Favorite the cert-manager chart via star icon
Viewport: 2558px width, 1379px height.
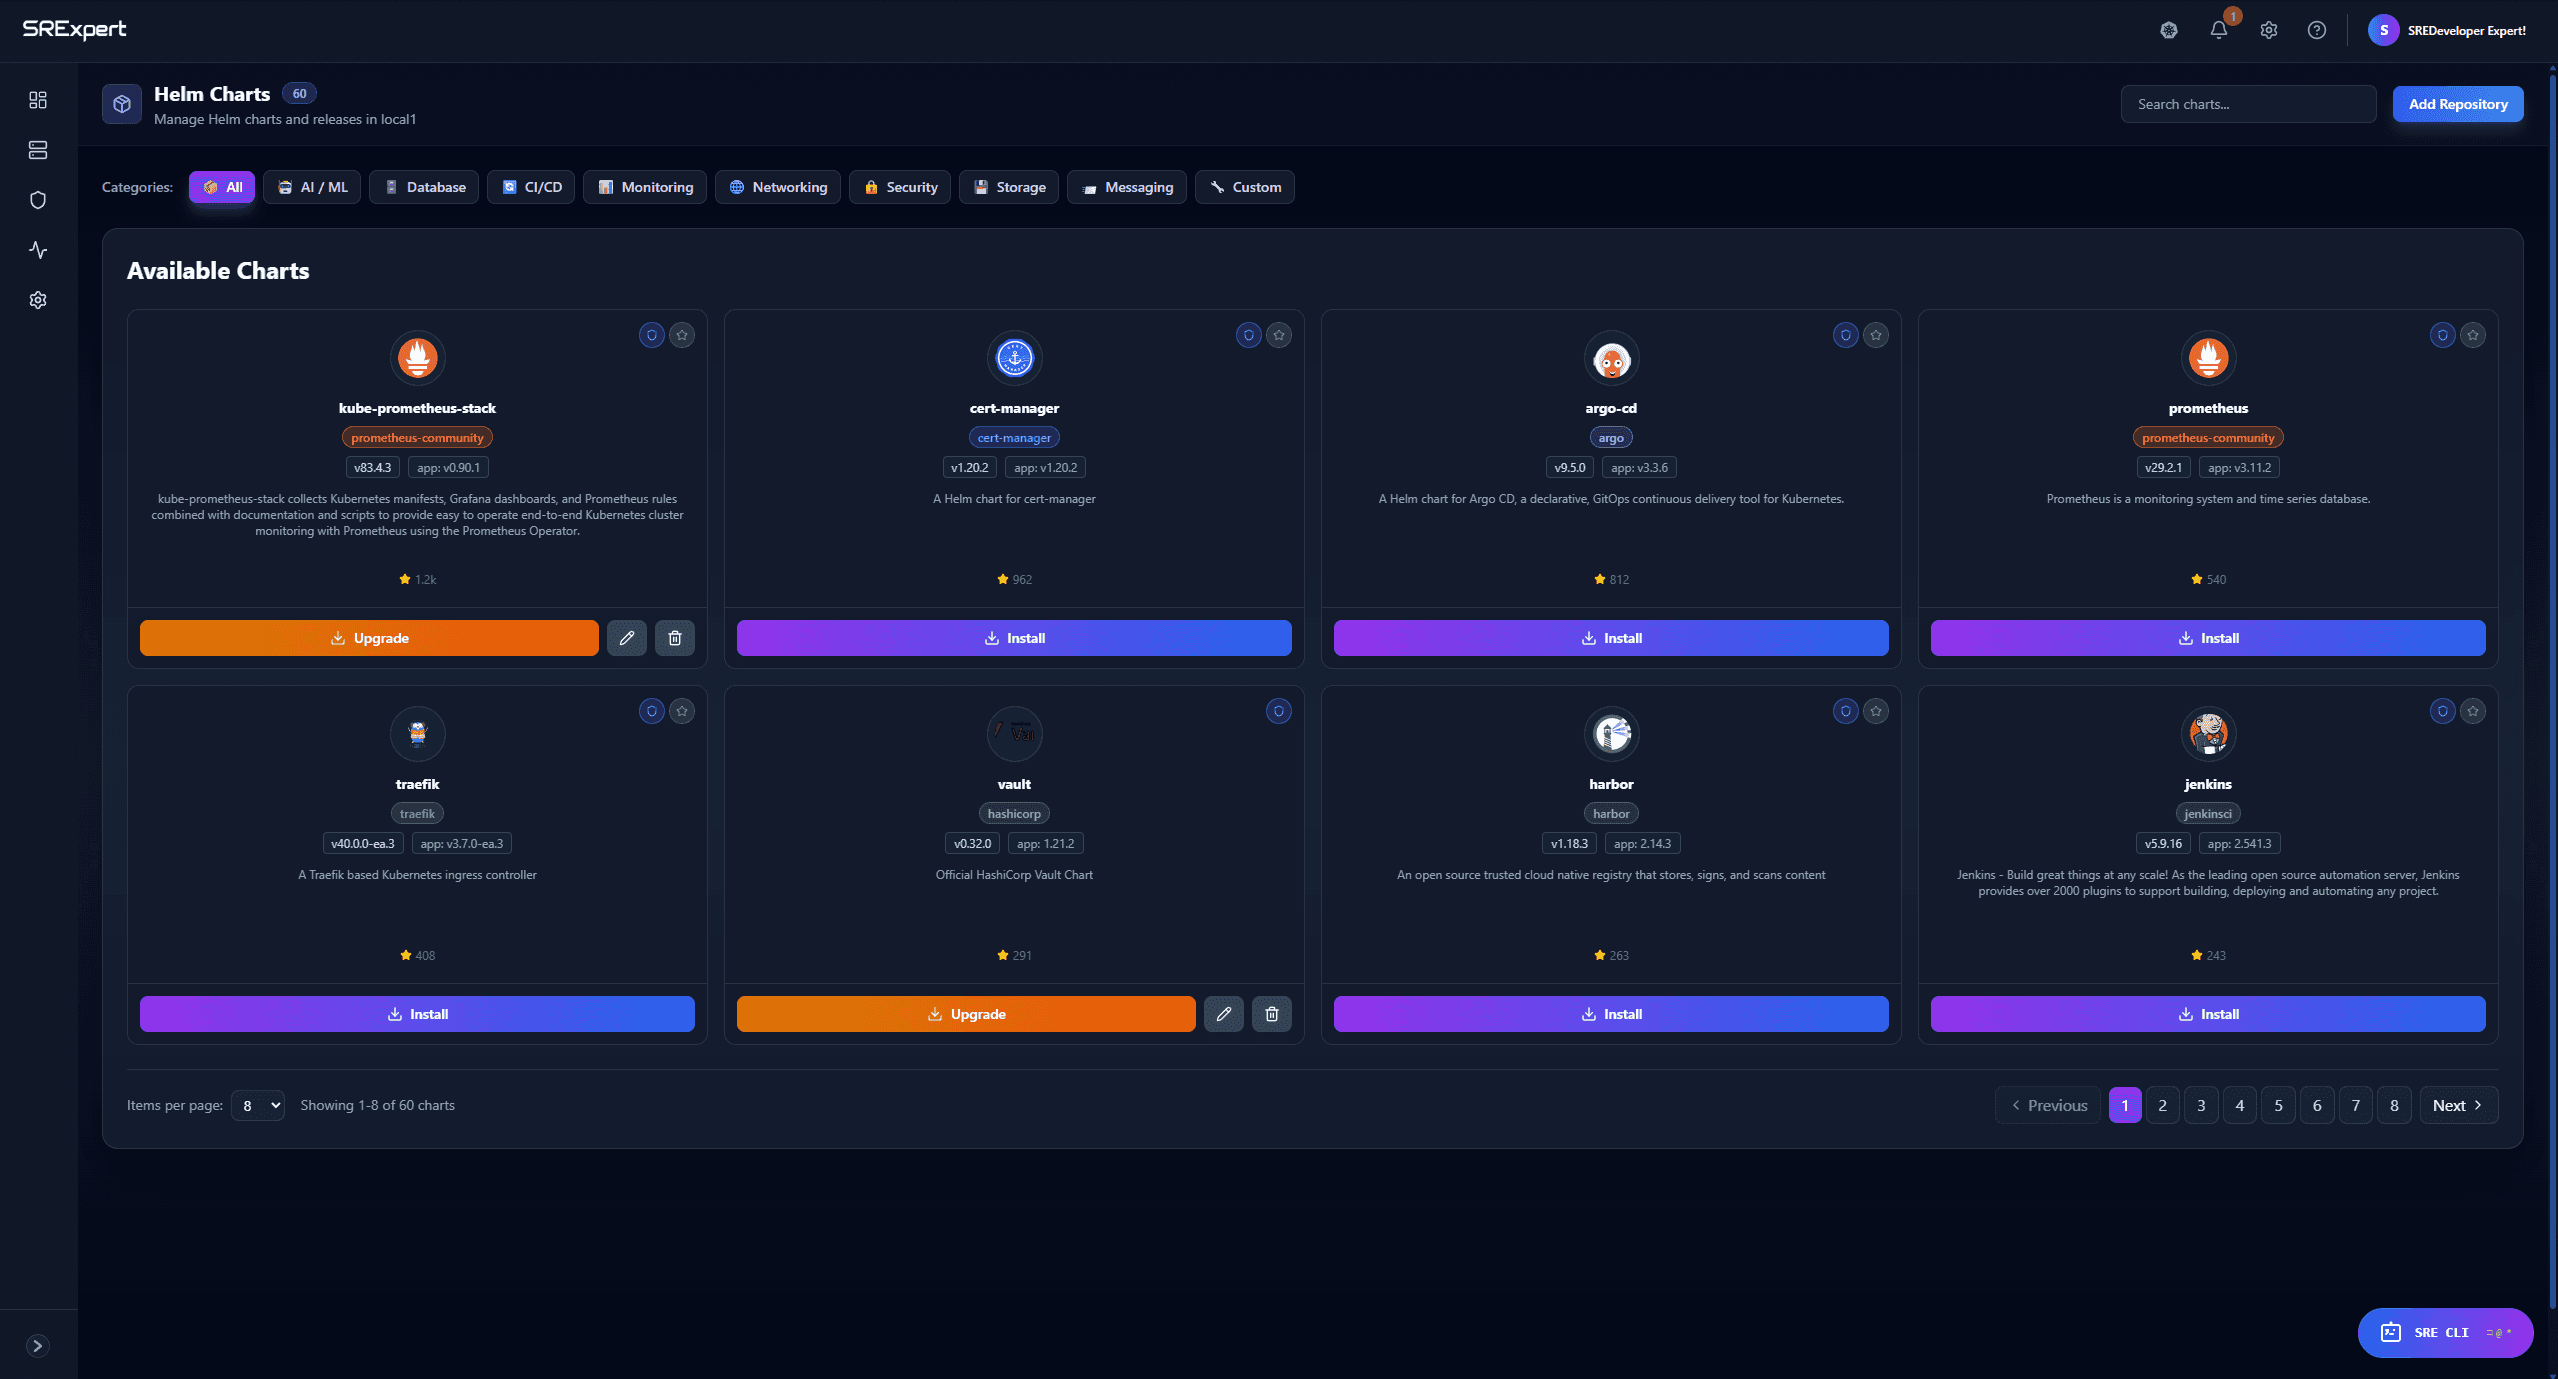click(1278, 335)
